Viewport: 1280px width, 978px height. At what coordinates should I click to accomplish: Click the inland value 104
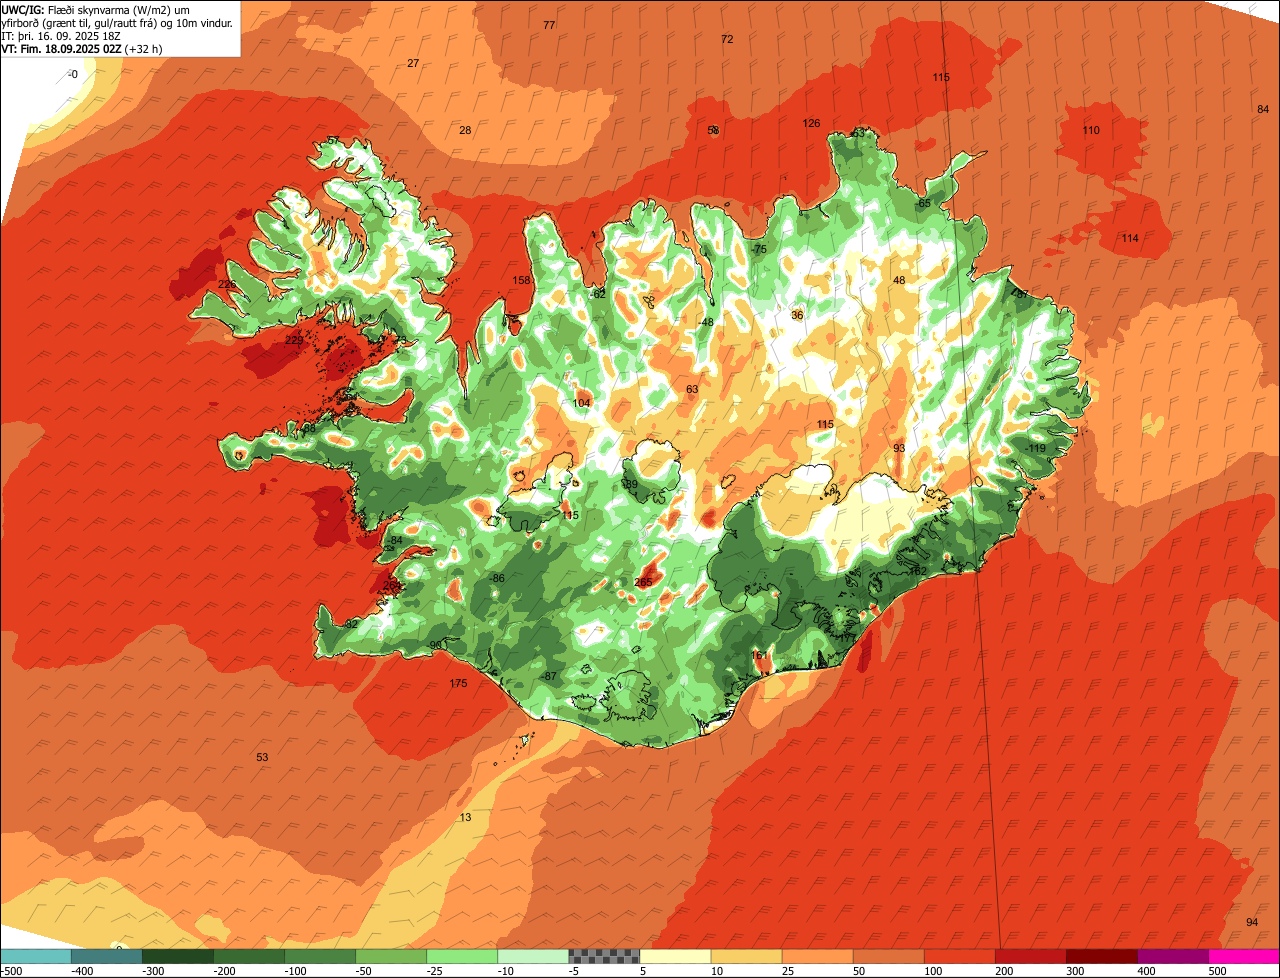[581, 403]
